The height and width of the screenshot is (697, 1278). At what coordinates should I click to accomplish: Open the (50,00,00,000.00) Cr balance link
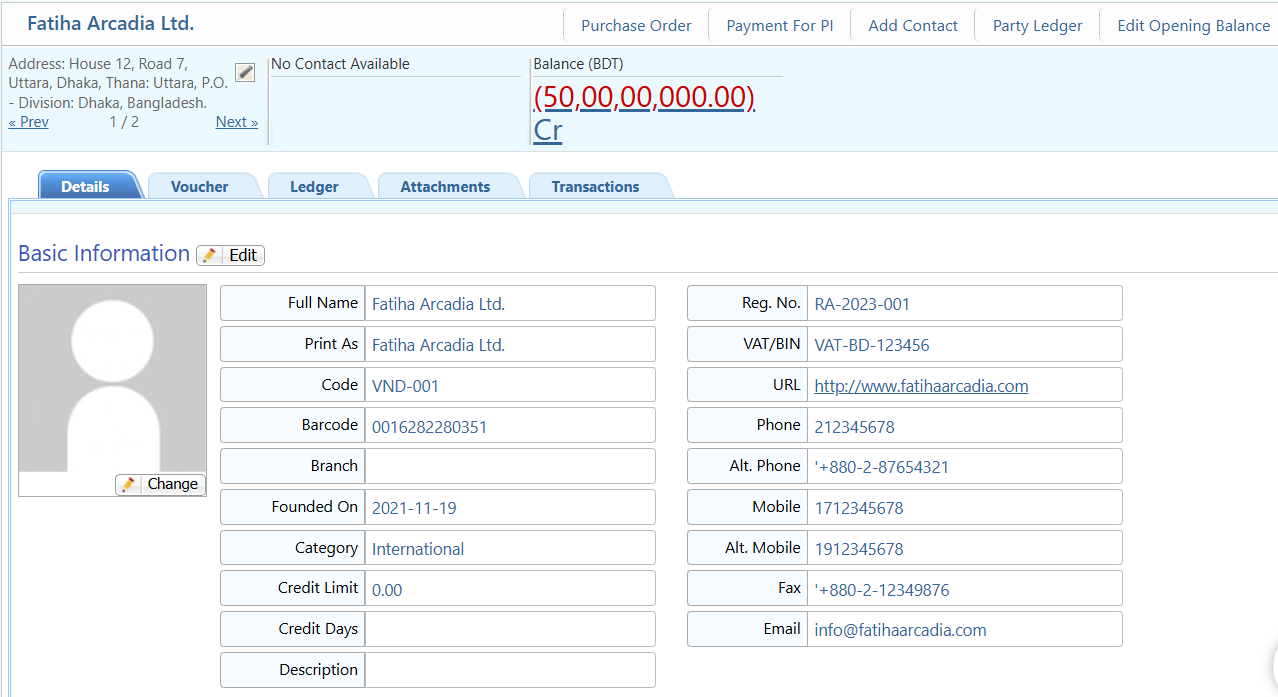click(645, 97)
